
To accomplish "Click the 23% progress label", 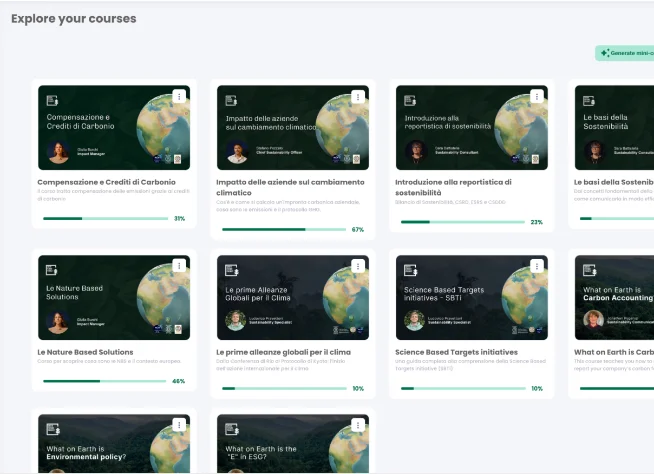I will pos(537,222).
